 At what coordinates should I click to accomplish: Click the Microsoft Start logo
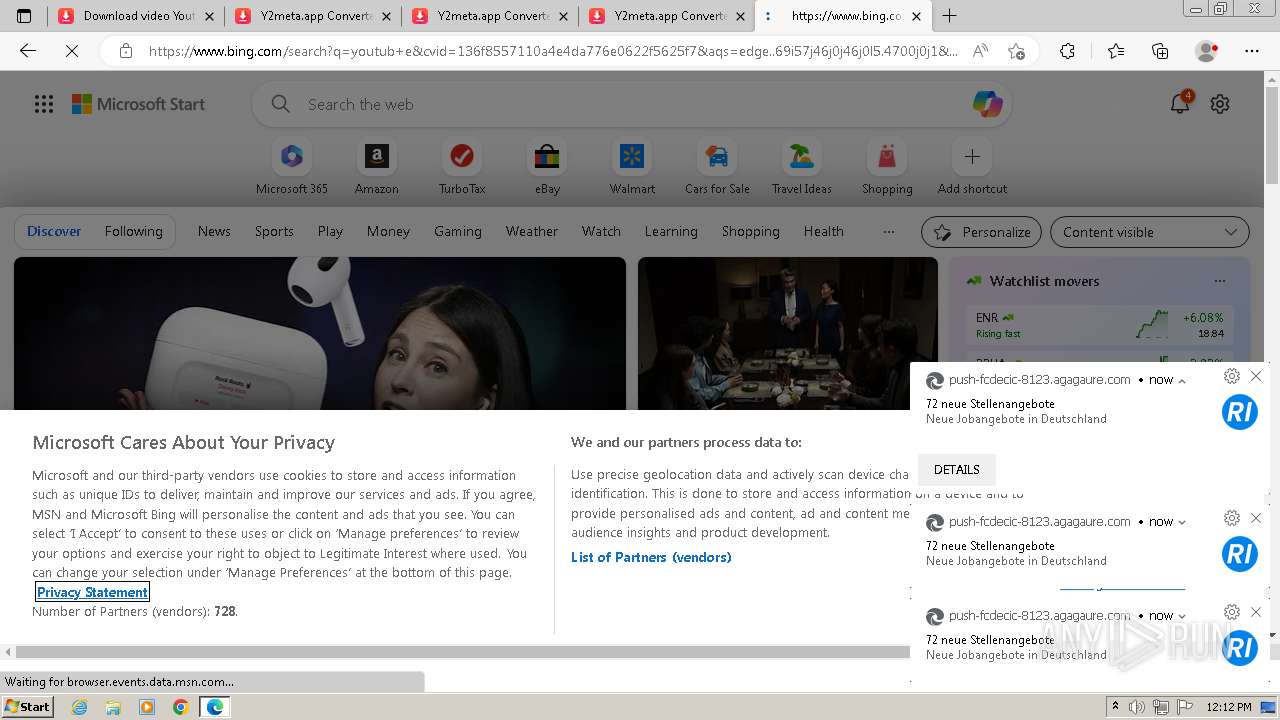click(138, 104)
